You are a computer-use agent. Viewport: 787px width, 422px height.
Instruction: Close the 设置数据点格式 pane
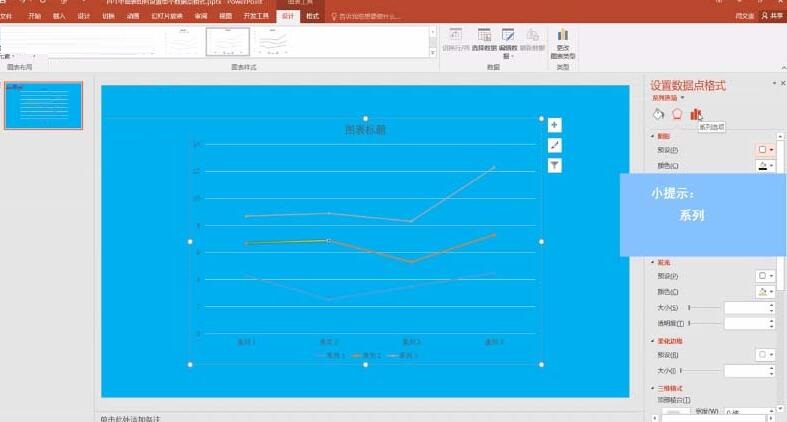pyautogui.click(x=782, y=83)
